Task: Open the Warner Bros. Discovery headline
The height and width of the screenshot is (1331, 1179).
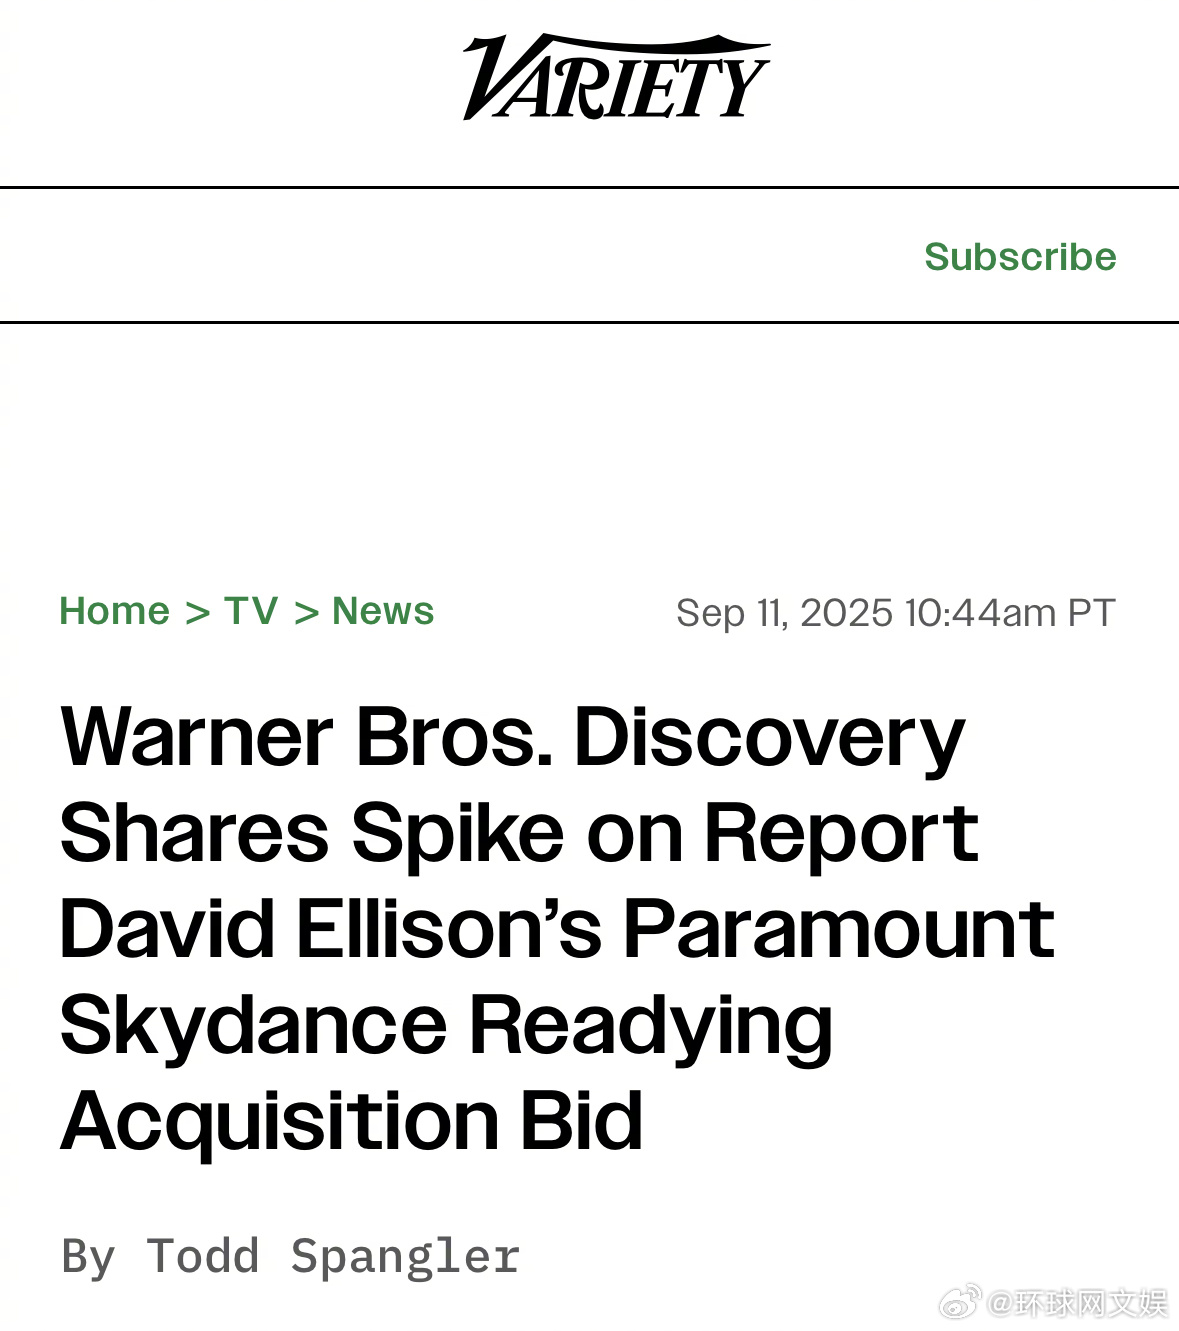Action: coord(557,928)
